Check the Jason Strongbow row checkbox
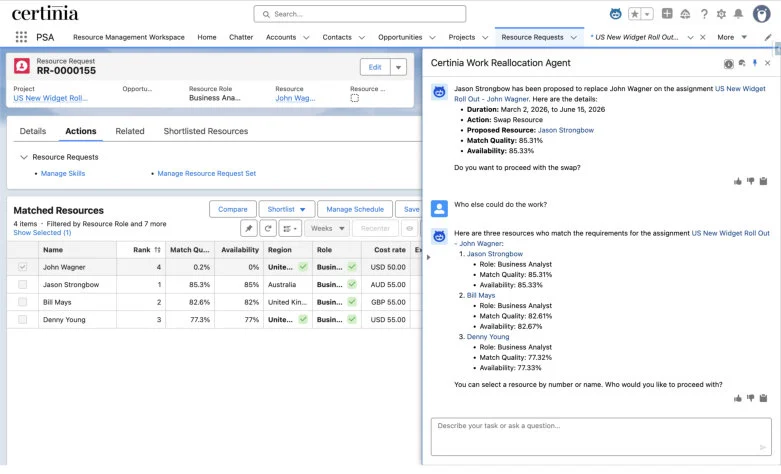Image resolution: width=781 pixels, height=474 pixels. pyautogui.click(x=23, y=285)
